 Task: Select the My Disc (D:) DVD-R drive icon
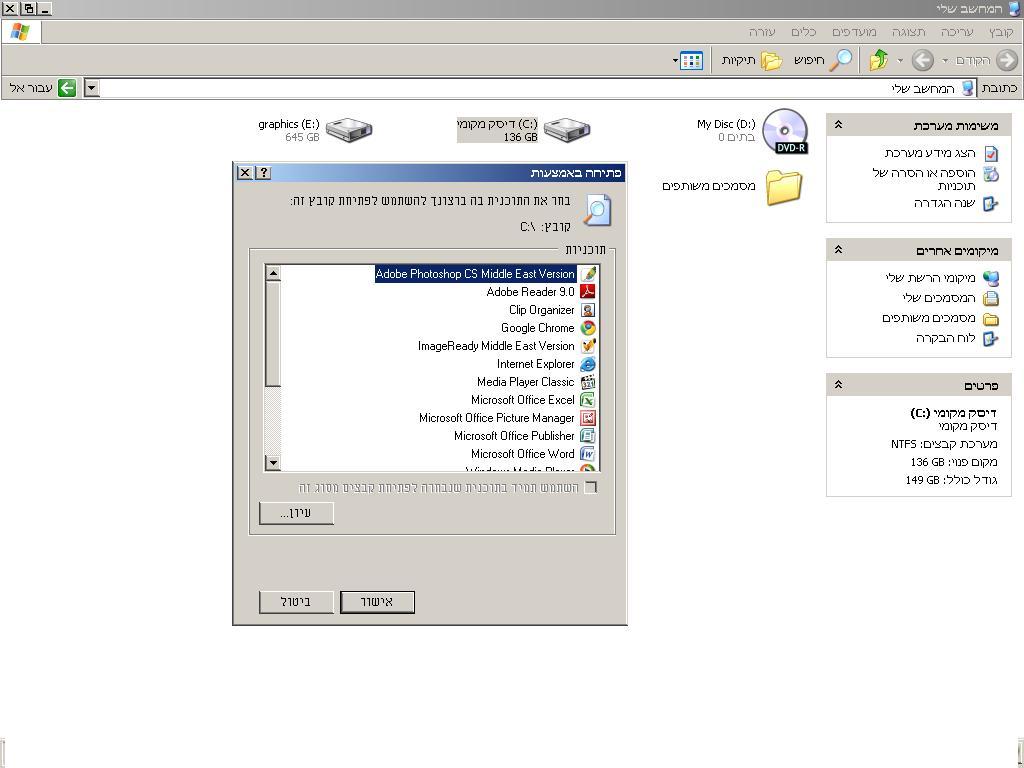pyautogui.click(x=785, y=131)
